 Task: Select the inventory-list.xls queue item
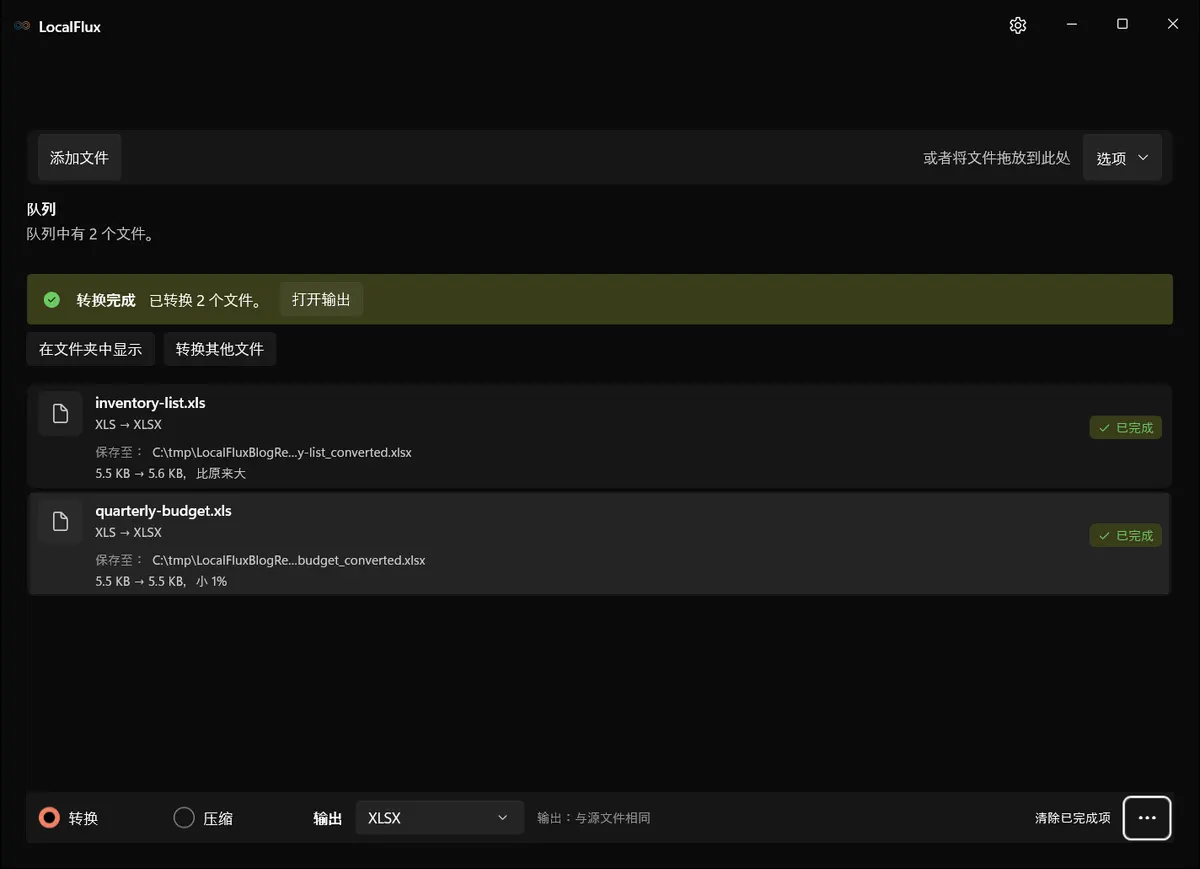pos(599,436)
